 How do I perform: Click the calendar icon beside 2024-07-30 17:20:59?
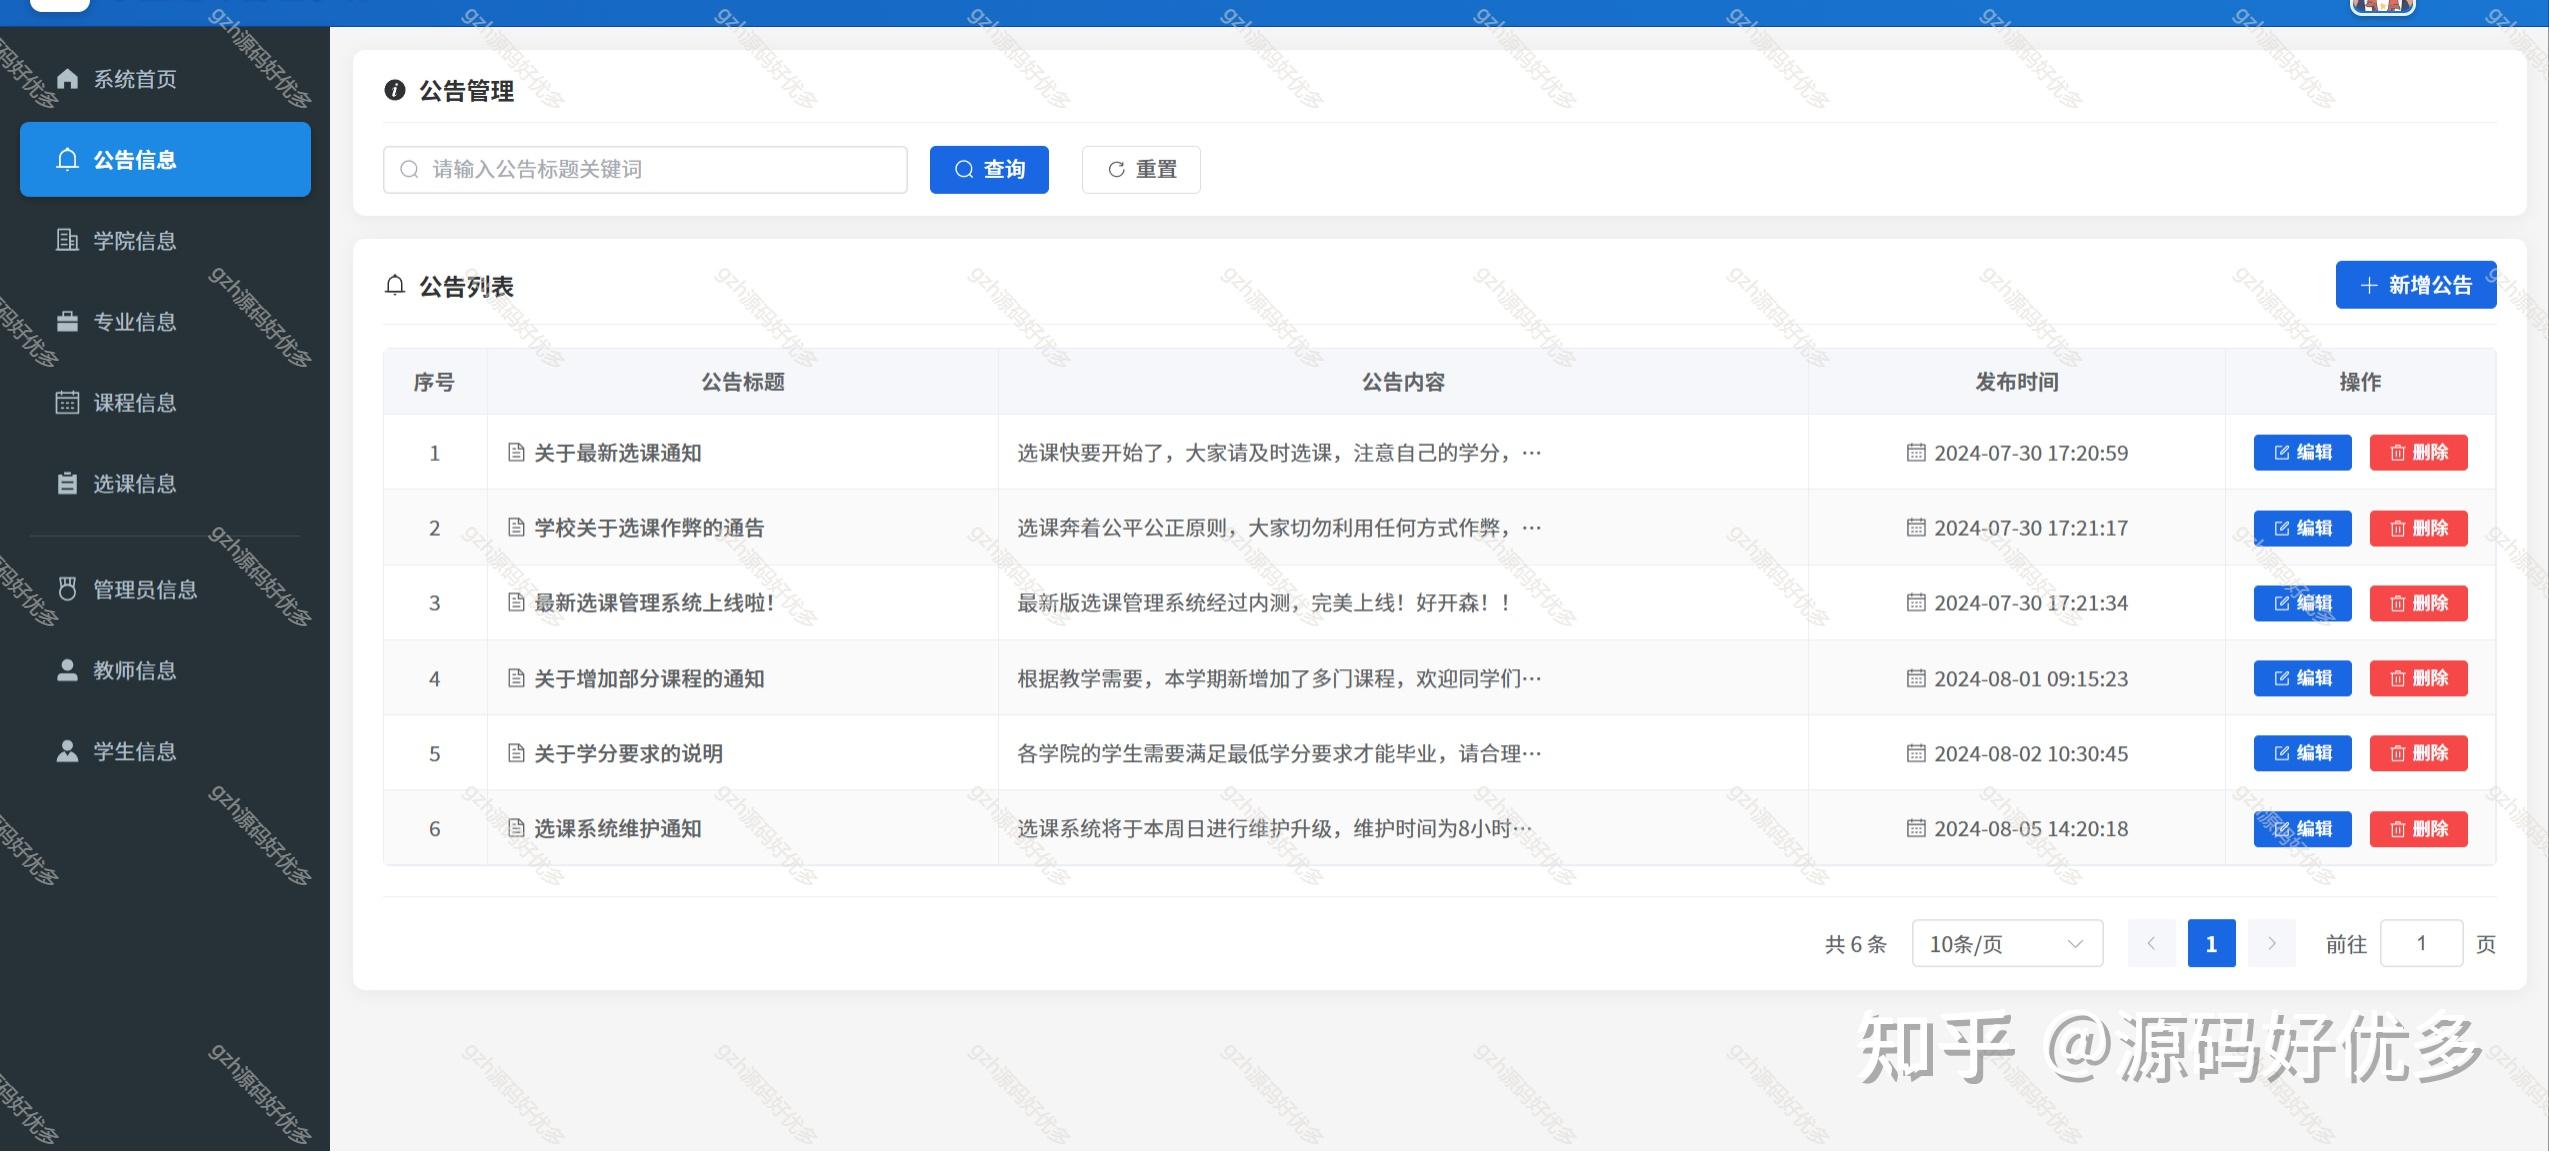tap(1915, 452)
